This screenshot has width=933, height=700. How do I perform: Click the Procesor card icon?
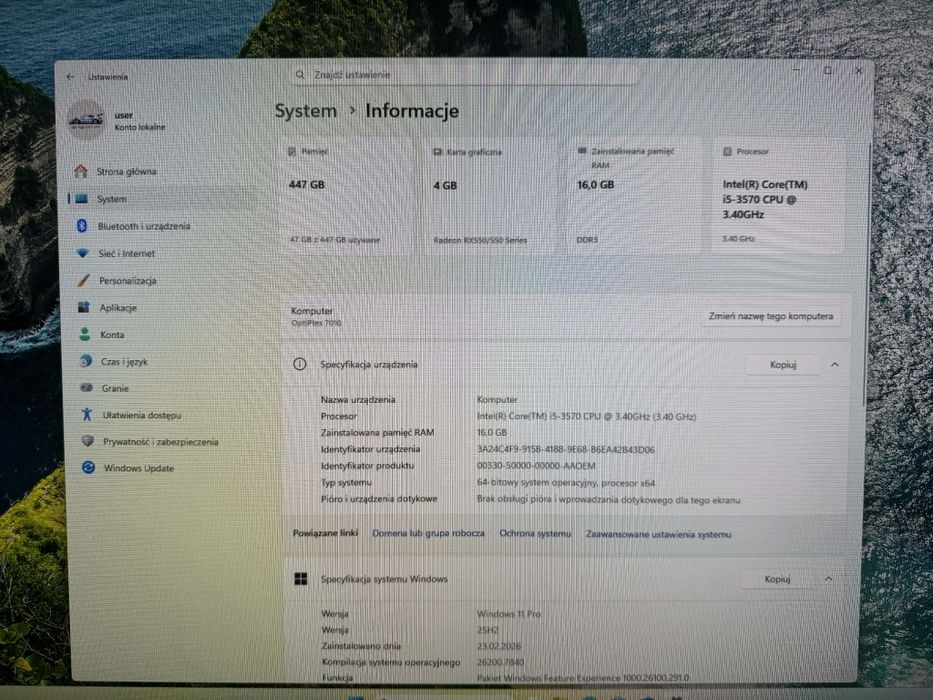tap(727, 151)
